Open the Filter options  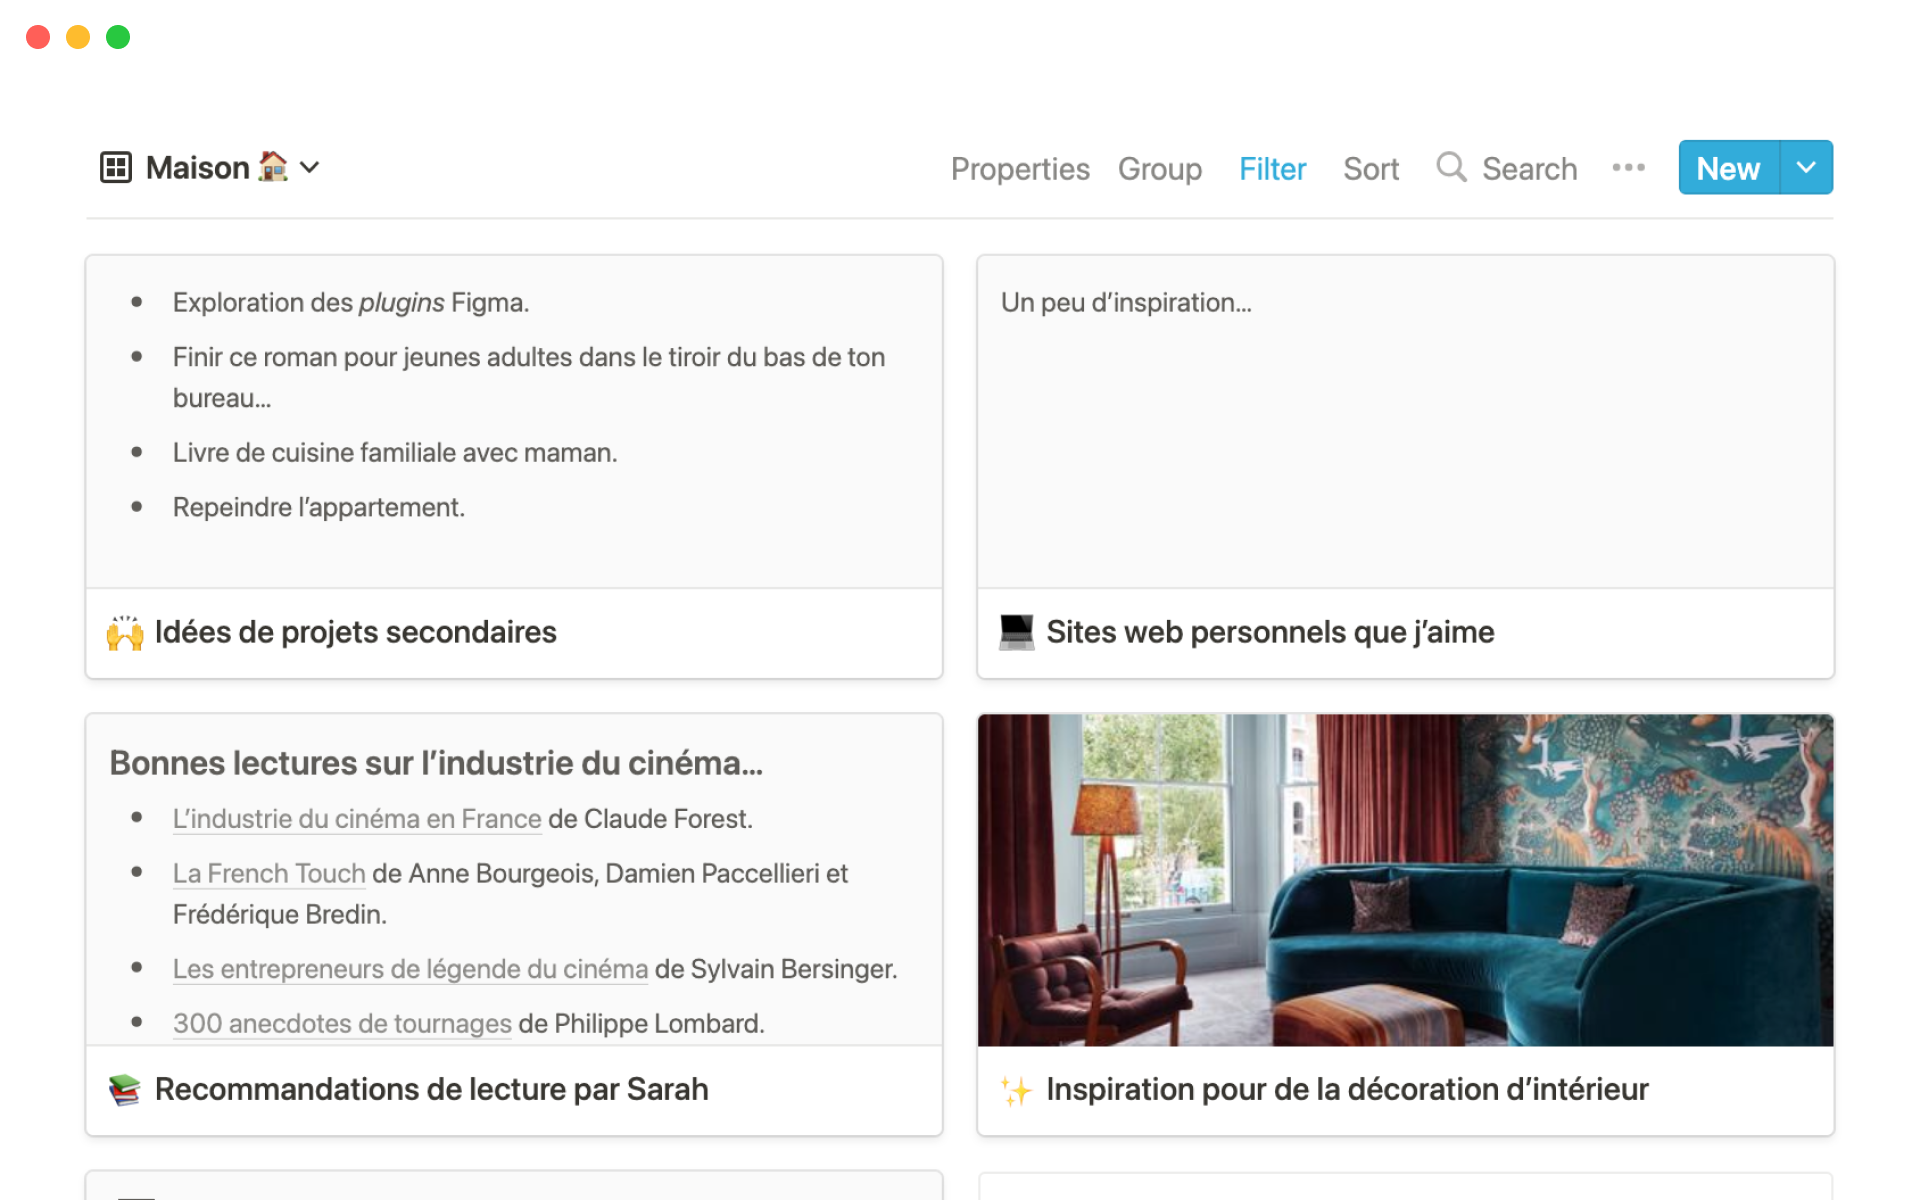point(1272,169)
